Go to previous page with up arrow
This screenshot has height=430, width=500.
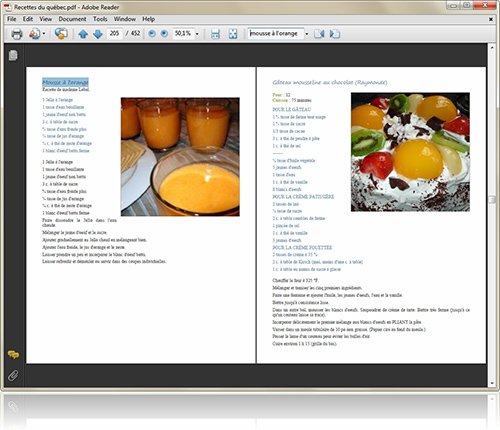click(83, 34)
